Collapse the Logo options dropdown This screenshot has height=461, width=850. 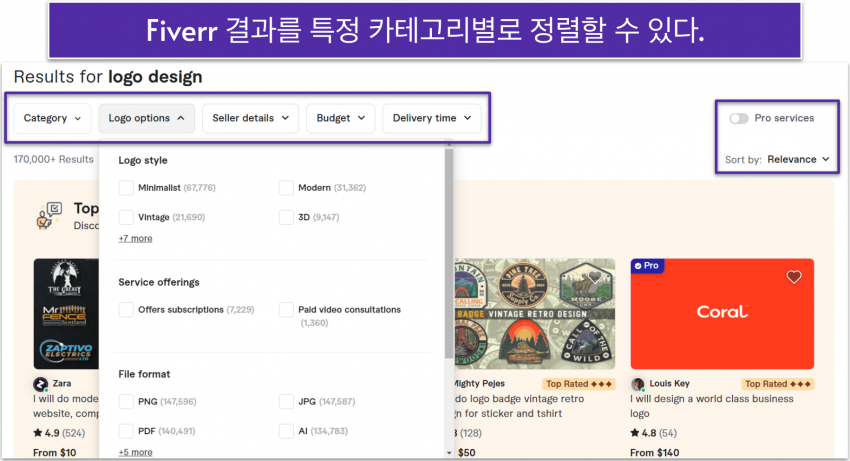[x=146, y=118]
